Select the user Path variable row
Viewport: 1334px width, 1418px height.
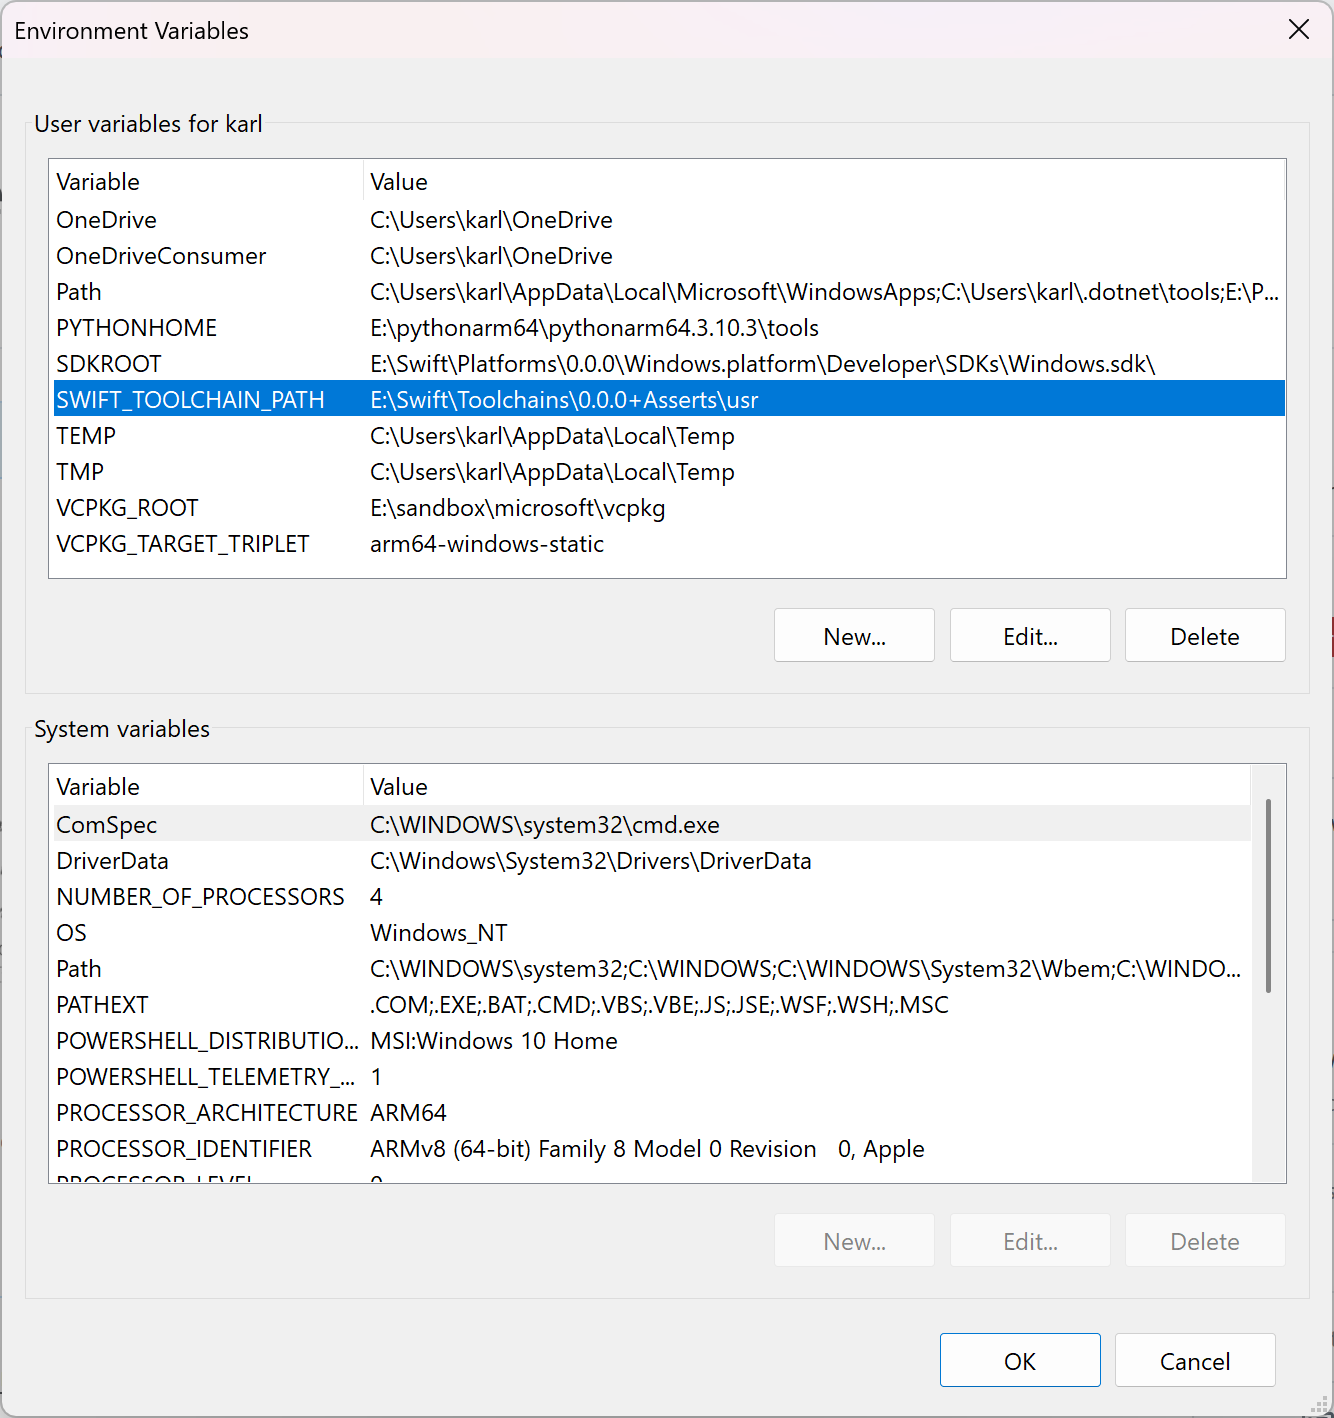(79, 292)
